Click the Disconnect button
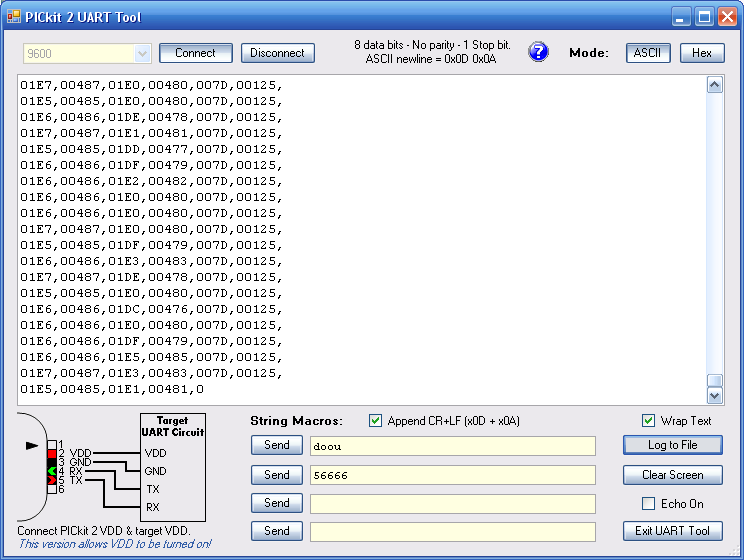Image resolution: width=744 pixels, height=560 pixels. click(x=278, y=53)
